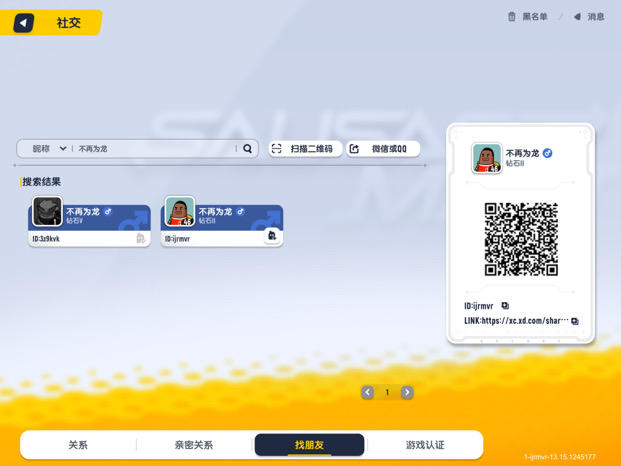Expand the 昵称 search type dropdown
The height and width of the screenshot is (466, 621).
point(49,149)
